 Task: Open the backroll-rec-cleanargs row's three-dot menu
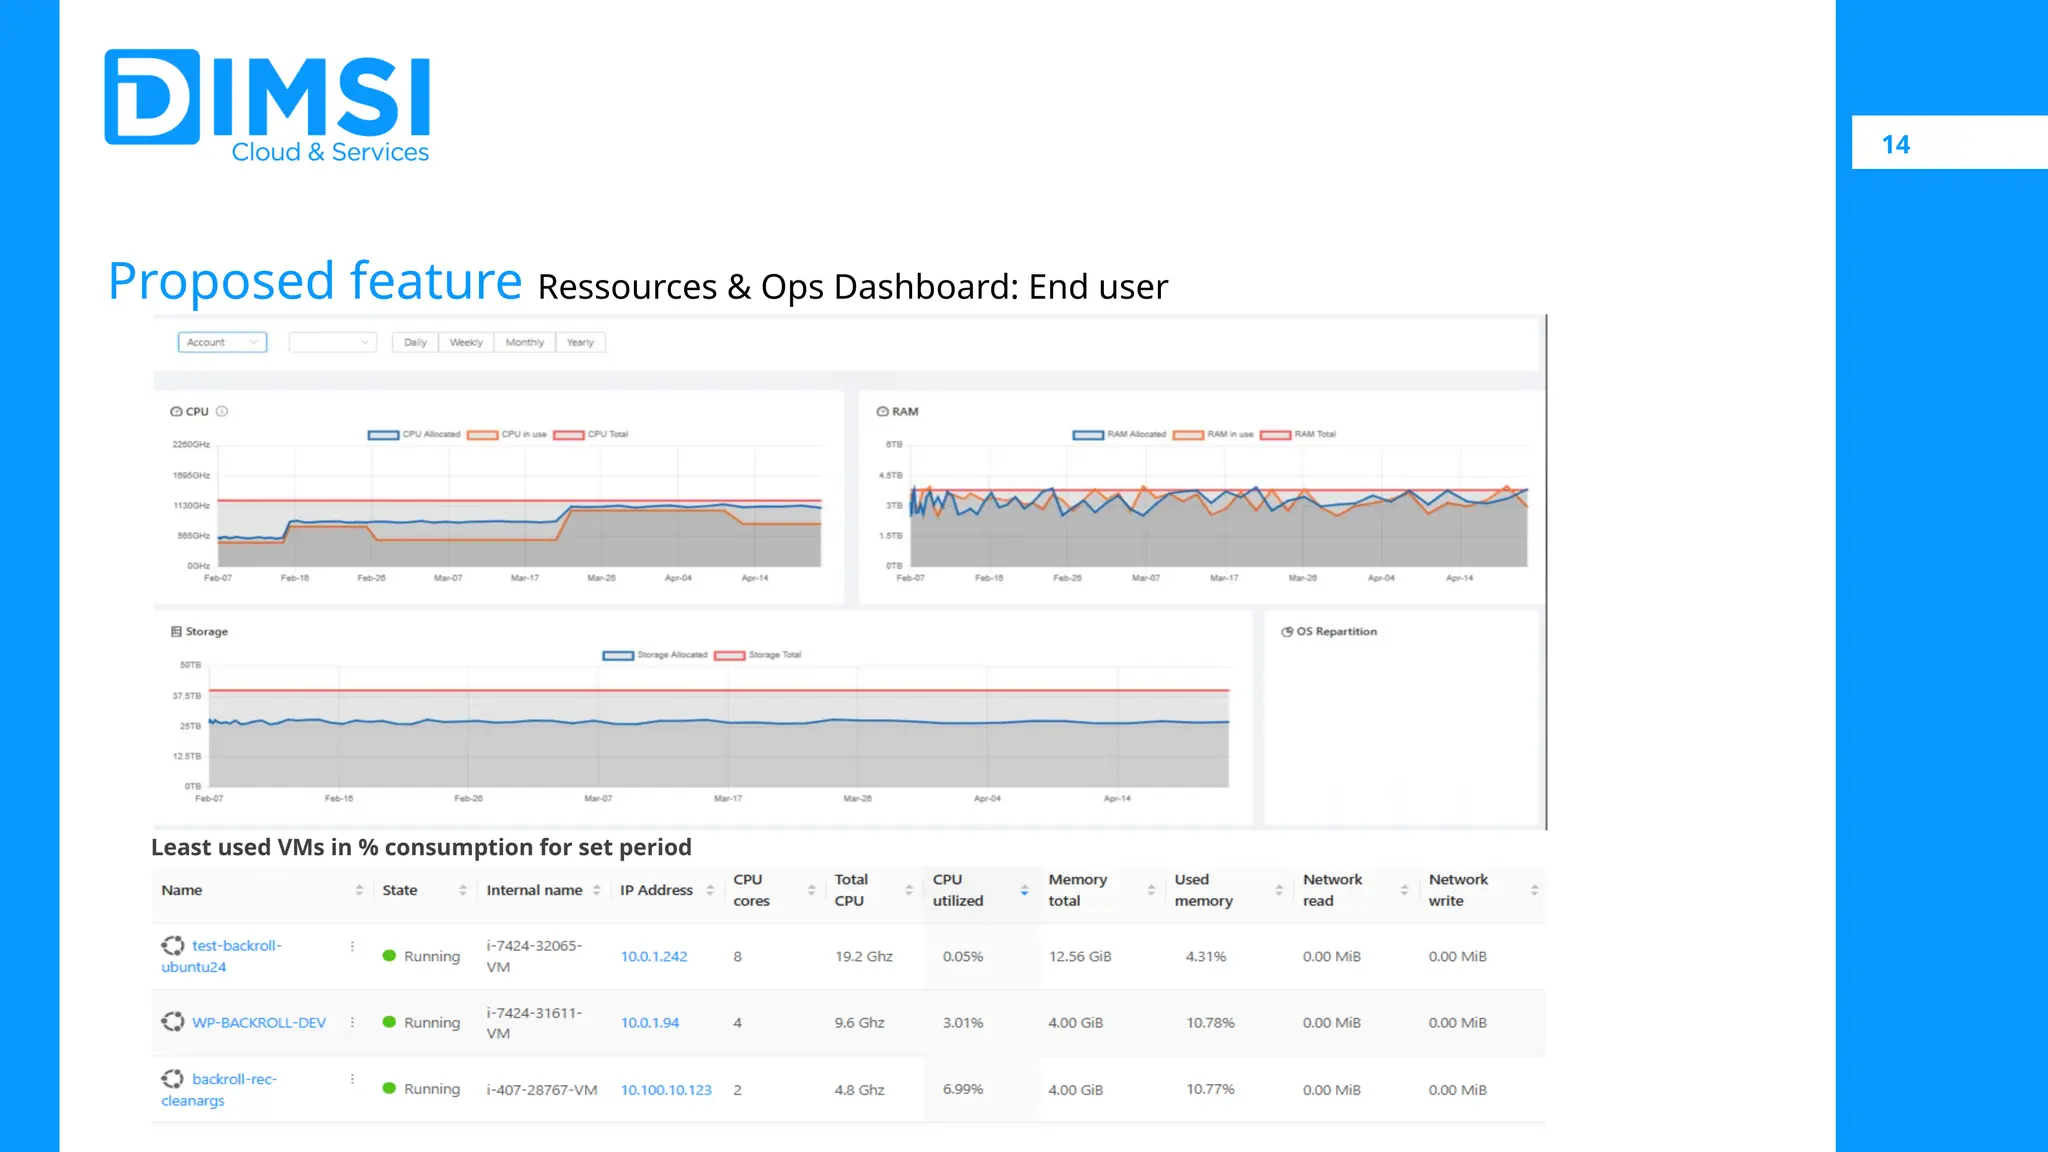pos(352,1079)
